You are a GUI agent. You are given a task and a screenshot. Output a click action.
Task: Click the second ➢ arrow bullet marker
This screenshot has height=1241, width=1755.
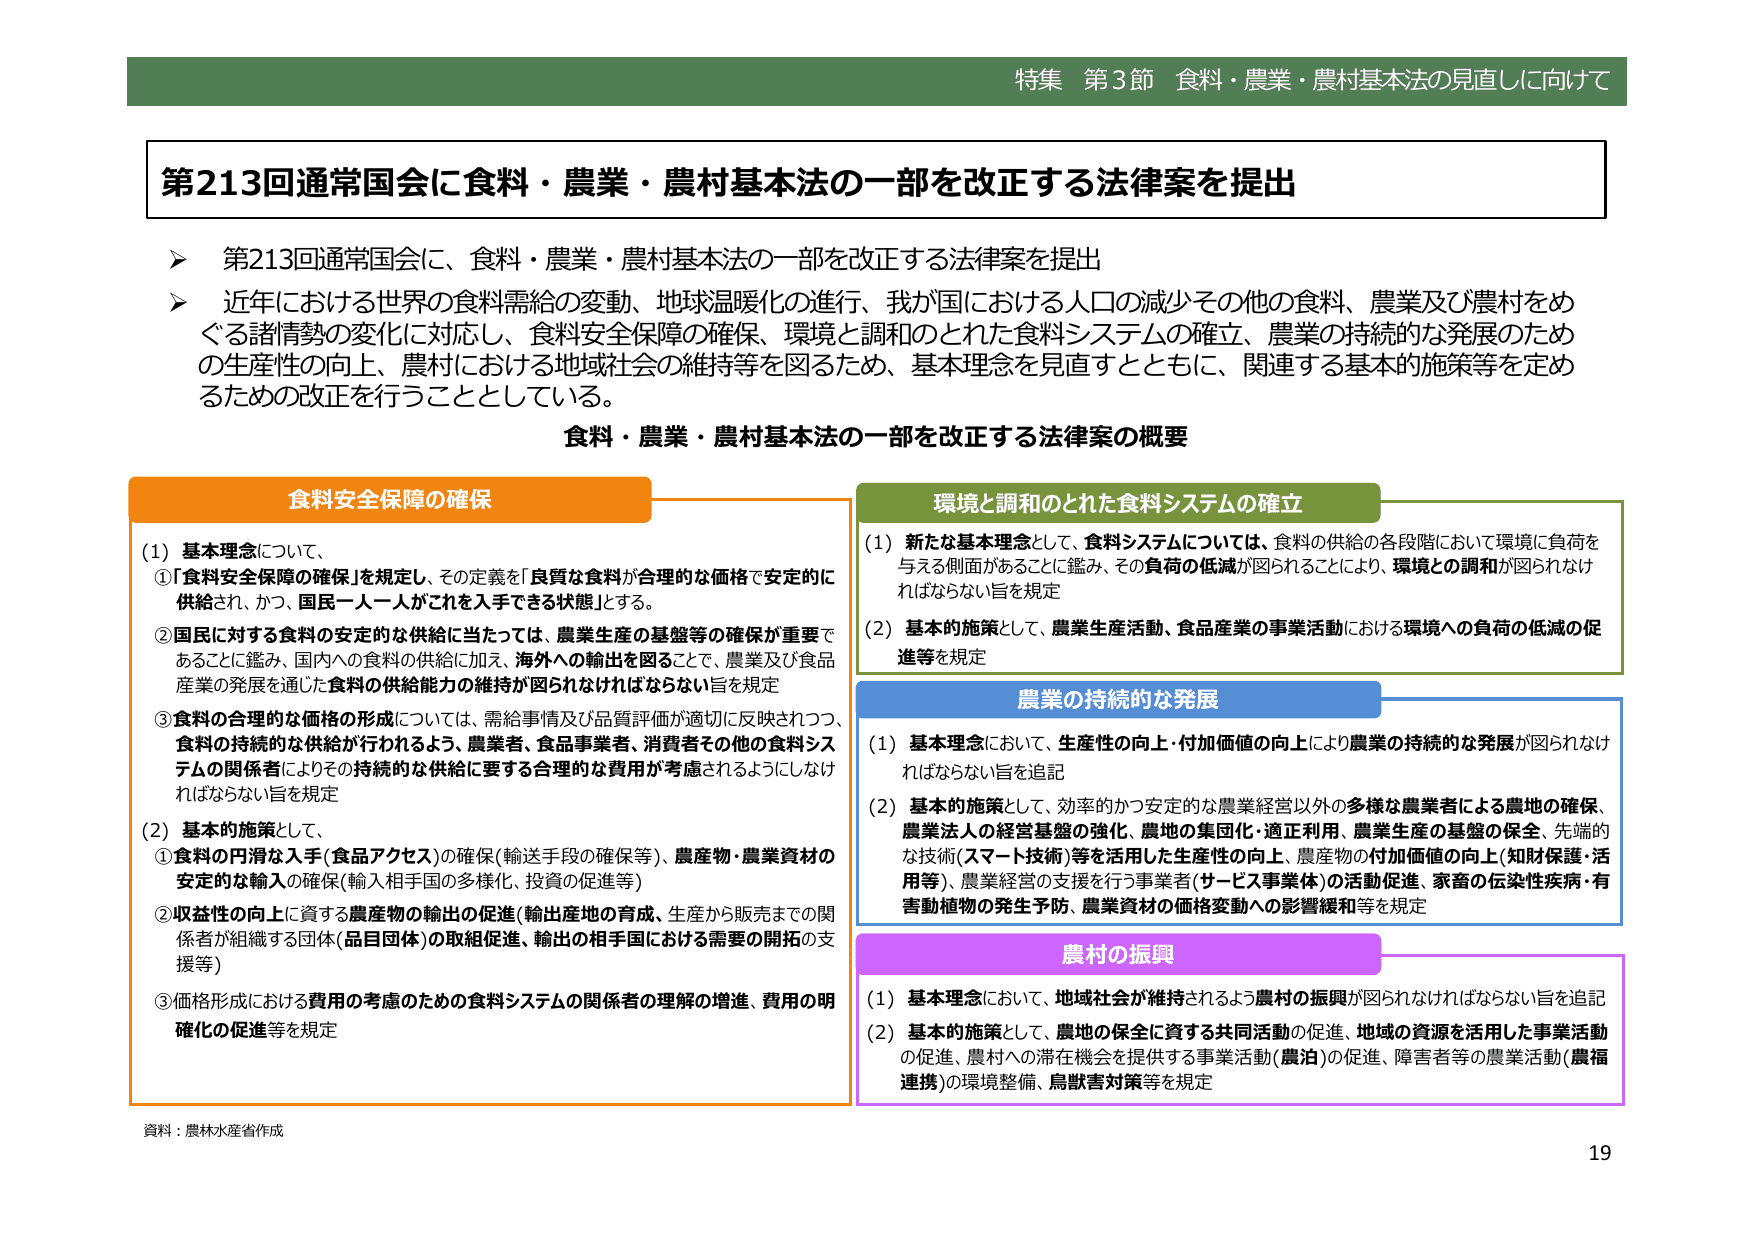coord(176,302)
